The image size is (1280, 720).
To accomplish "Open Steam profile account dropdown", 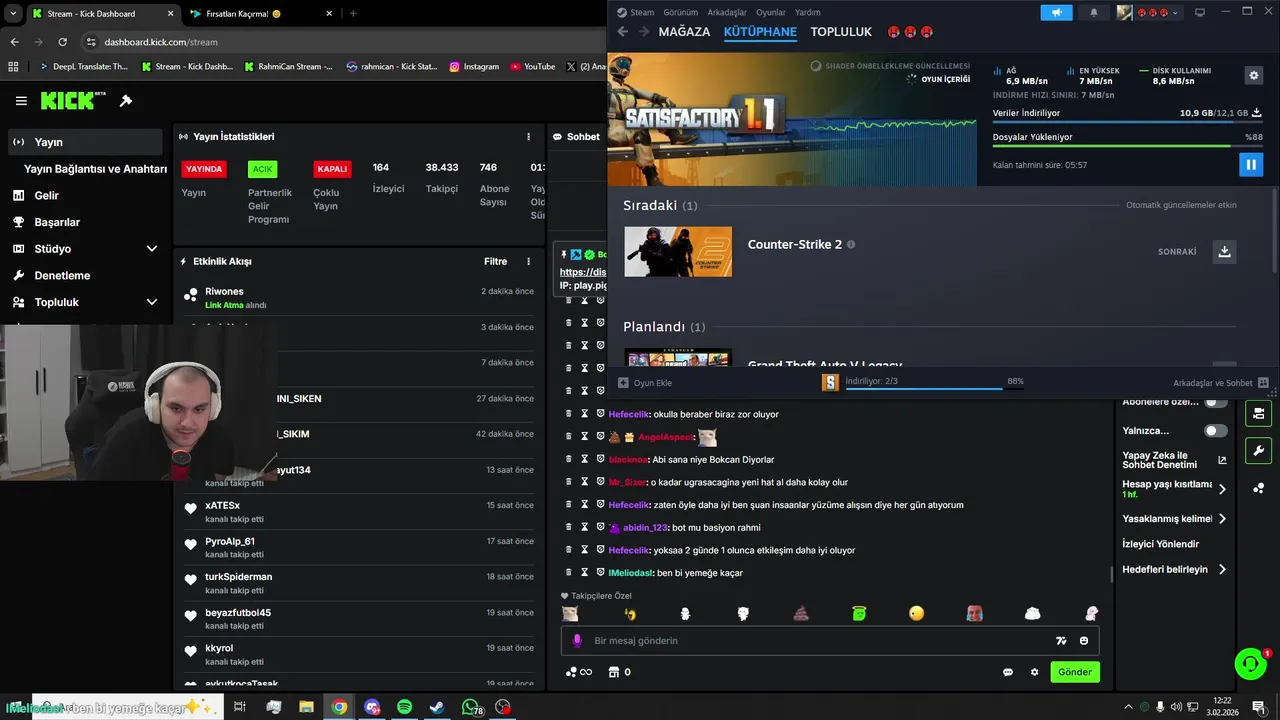I will pos(1149,12).
